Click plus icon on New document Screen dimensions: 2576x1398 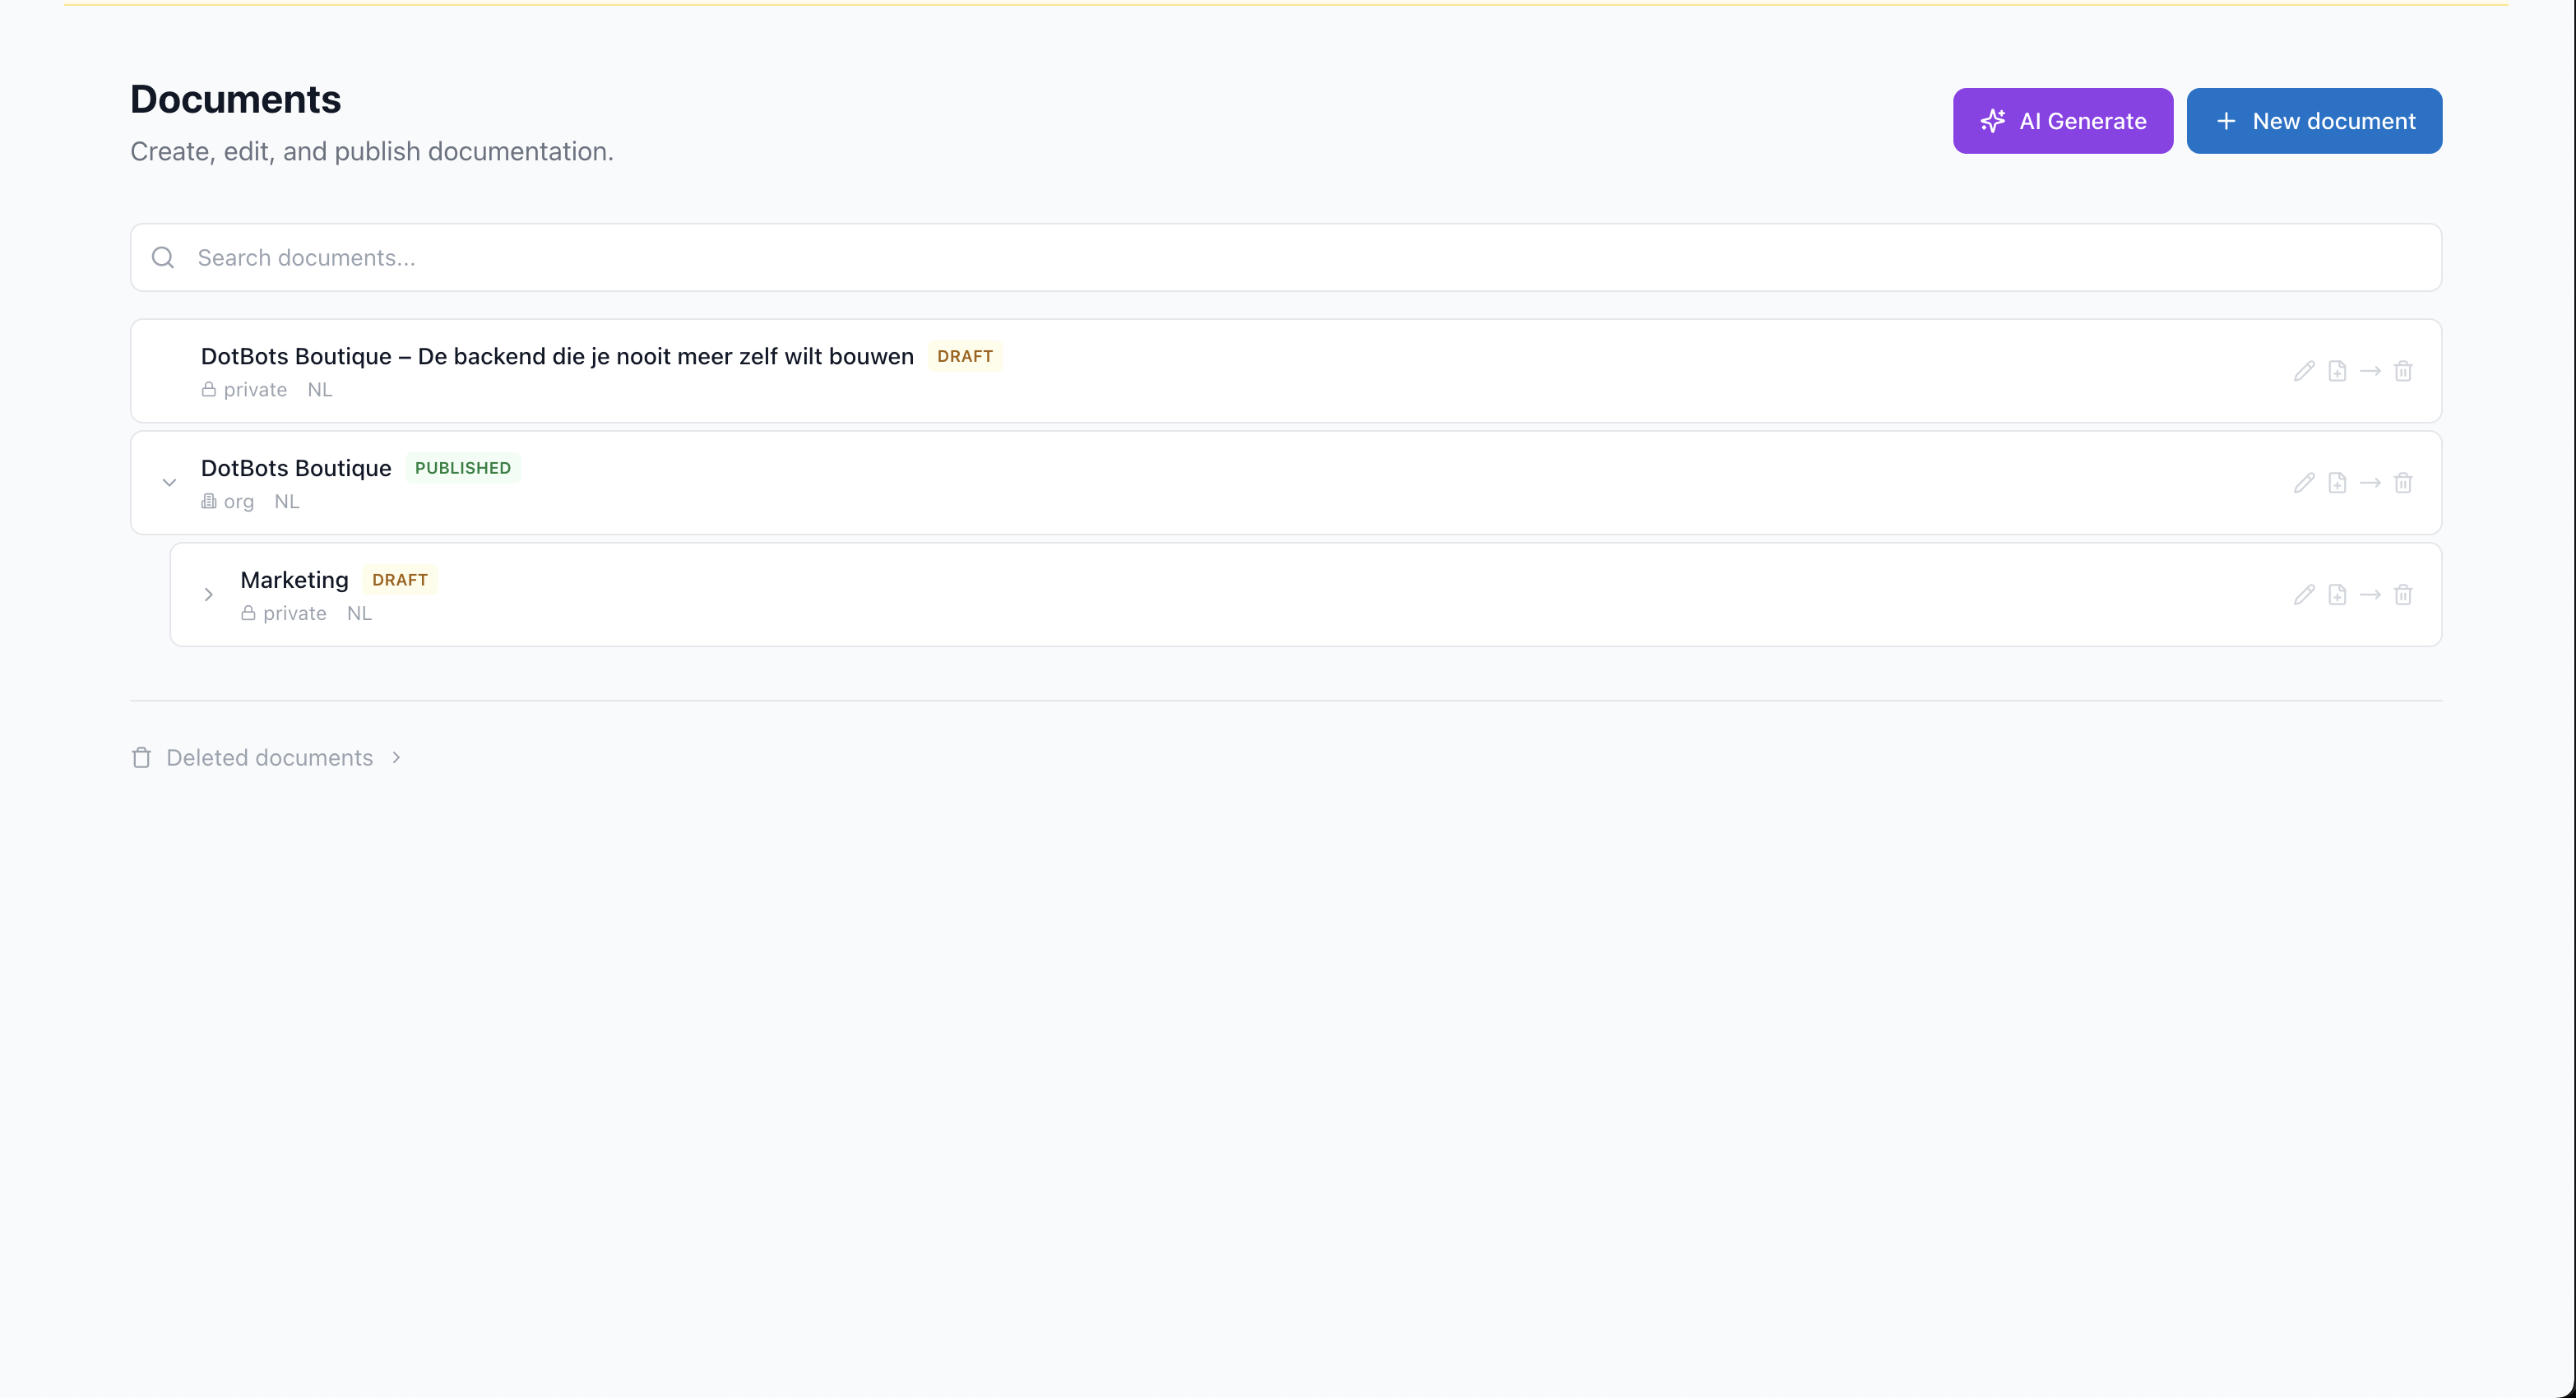(x=2226, y=121)
